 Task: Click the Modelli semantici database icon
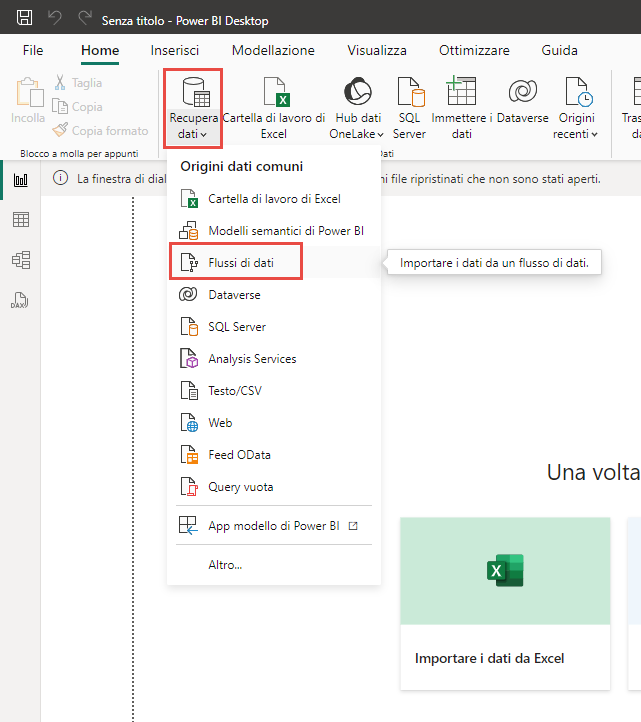point(188,230)
